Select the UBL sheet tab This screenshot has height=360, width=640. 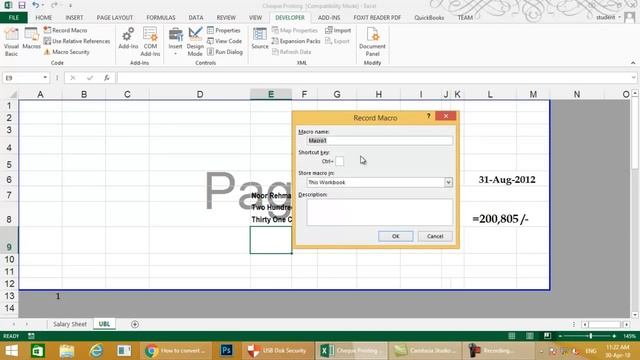coord(104,324)
